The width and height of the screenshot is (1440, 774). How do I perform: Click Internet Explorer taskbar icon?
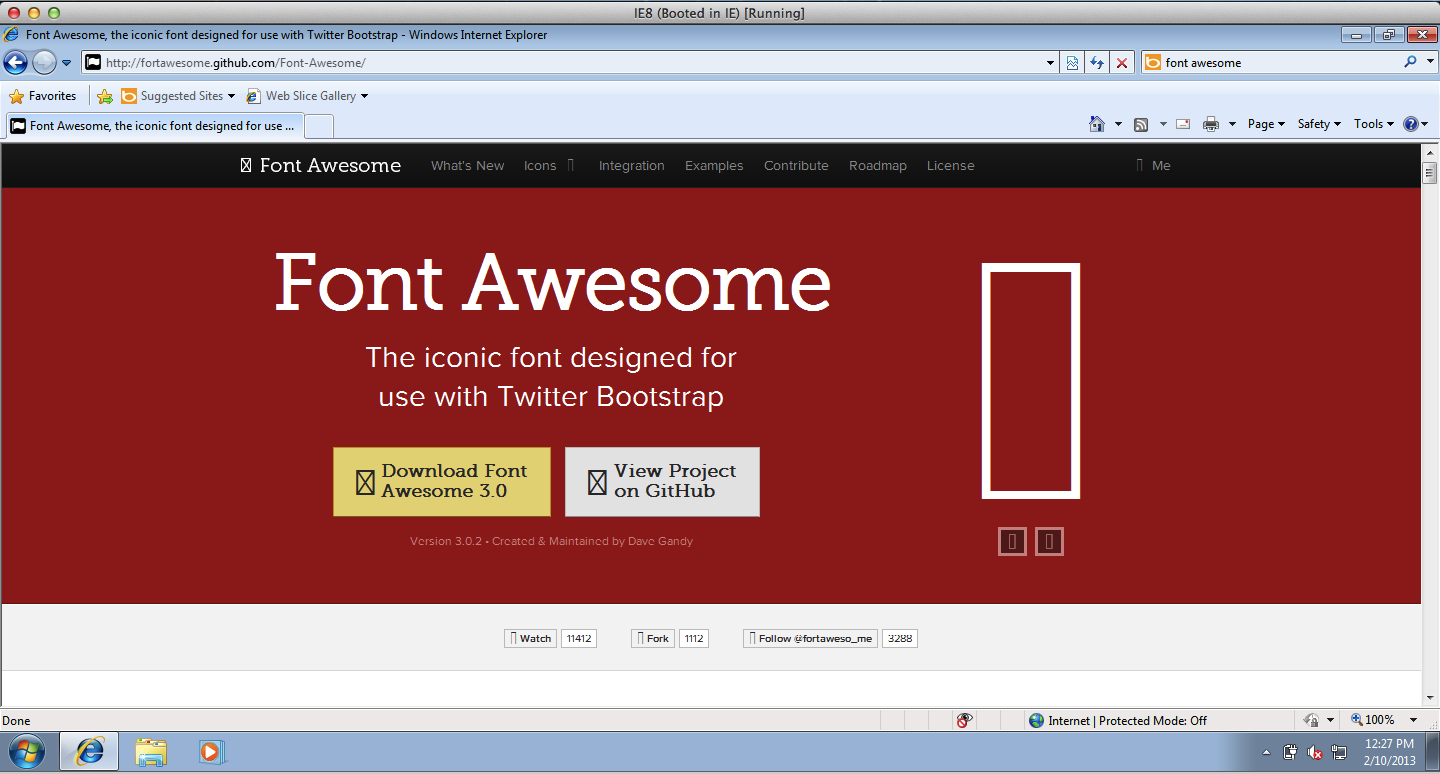point(90,752)
